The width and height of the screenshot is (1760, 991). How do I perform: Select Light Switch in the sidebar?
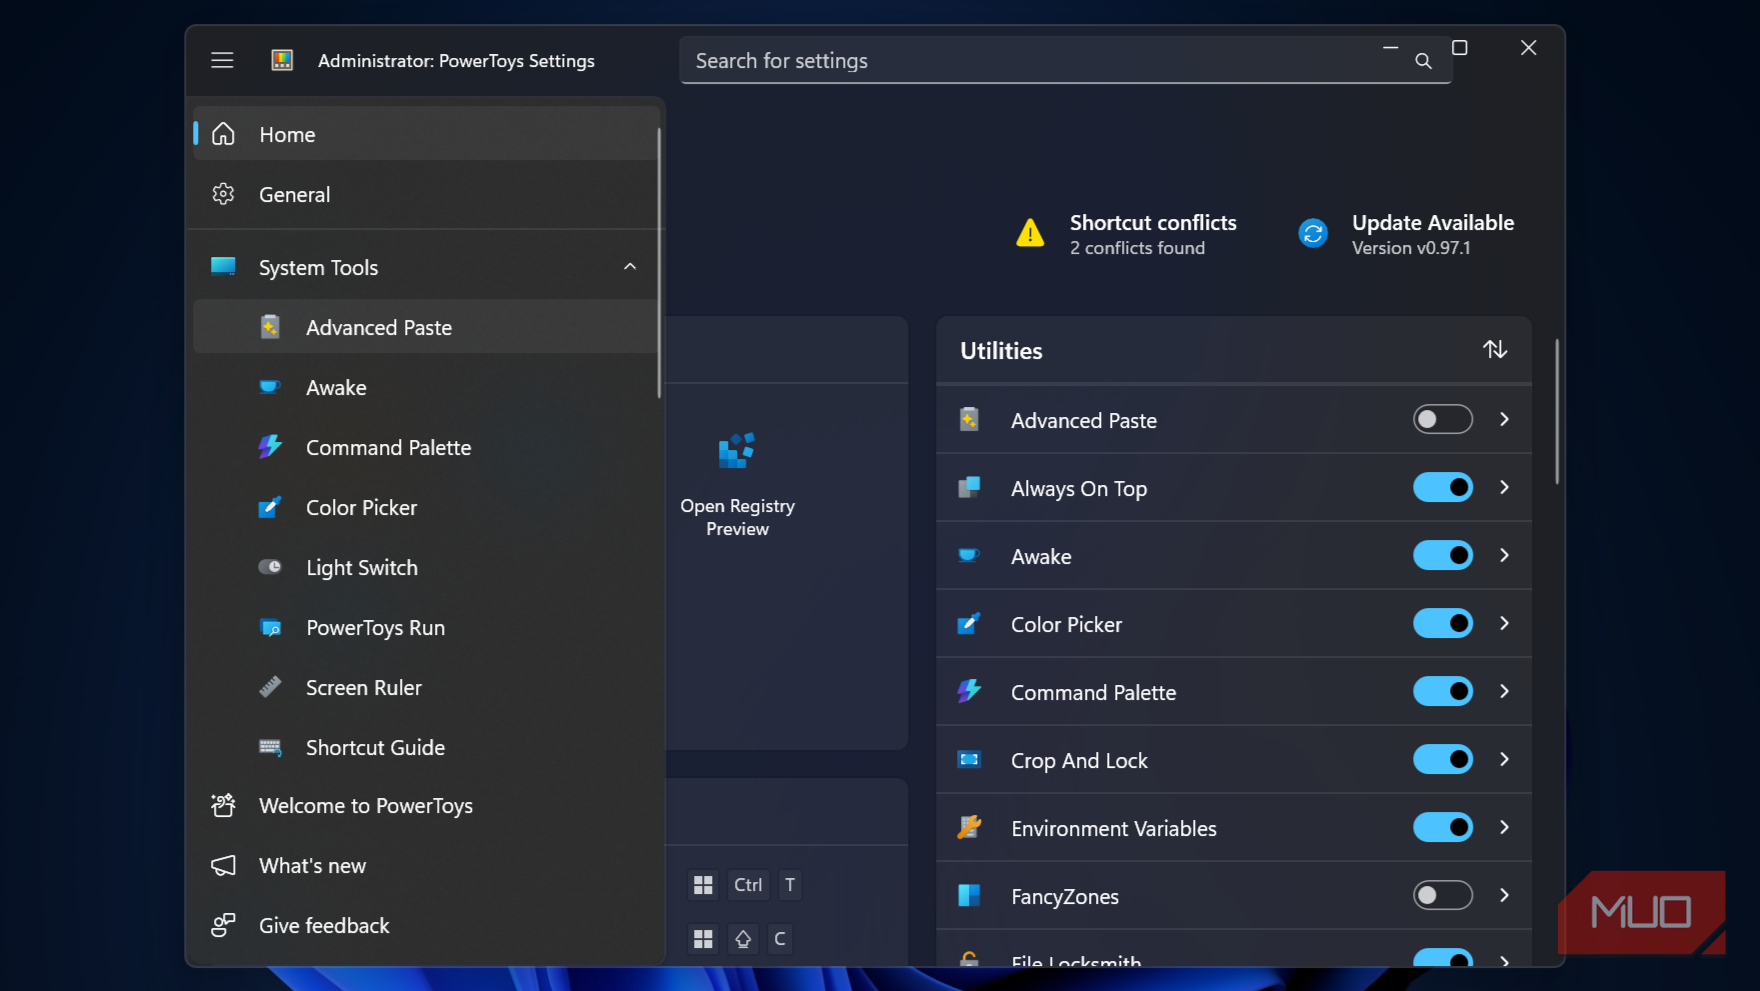tap(425, 567)
